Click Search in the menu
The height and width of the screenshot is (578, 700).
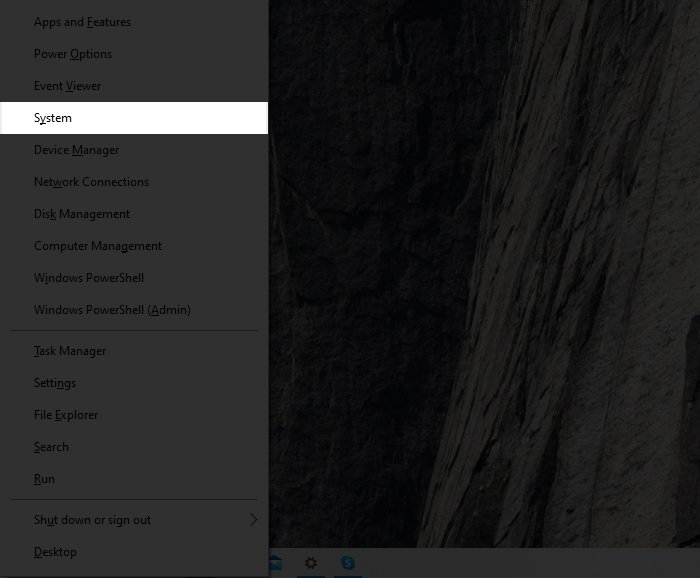point(51,447)
